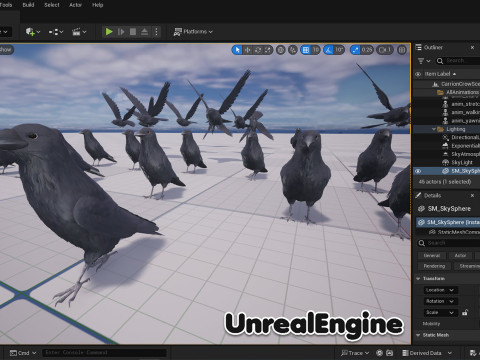Open camera speed setting
The width and height of the screenshot is (480, 360).
tap(385, 50)
